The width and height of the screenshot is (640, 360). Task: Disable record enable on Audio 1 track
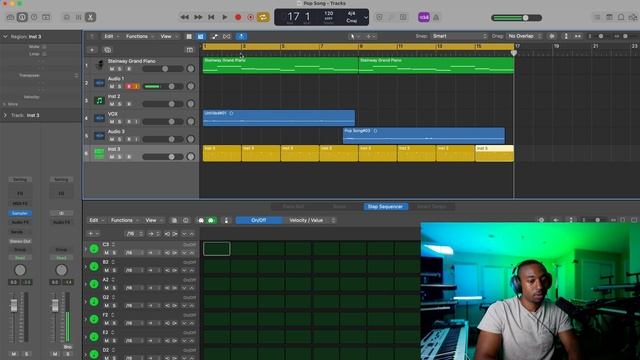[129, 86]
